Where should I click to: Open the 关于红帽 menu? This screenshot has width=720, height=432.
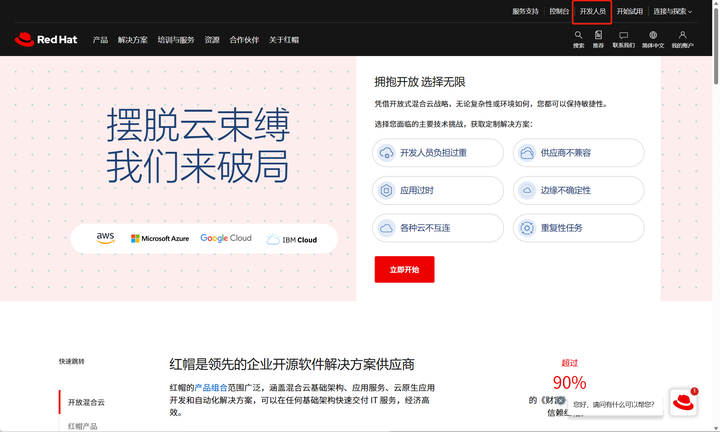point(284,40)
